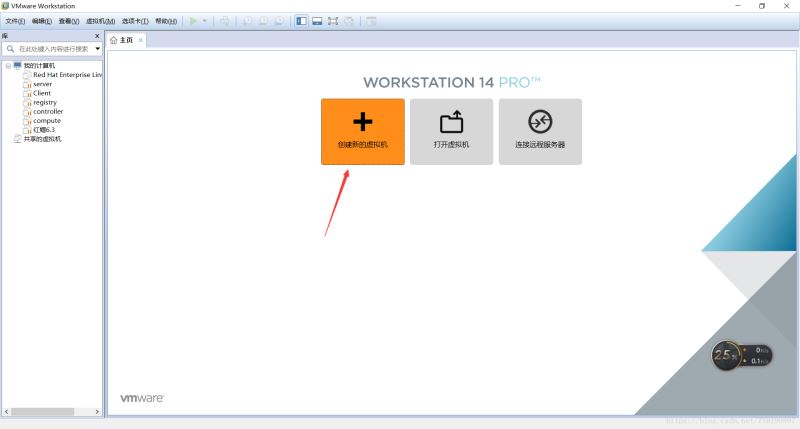This screenshot has width=800, height=429.
Task: Toggle the library sidebar view icon
Action: (x=302, y=21)
